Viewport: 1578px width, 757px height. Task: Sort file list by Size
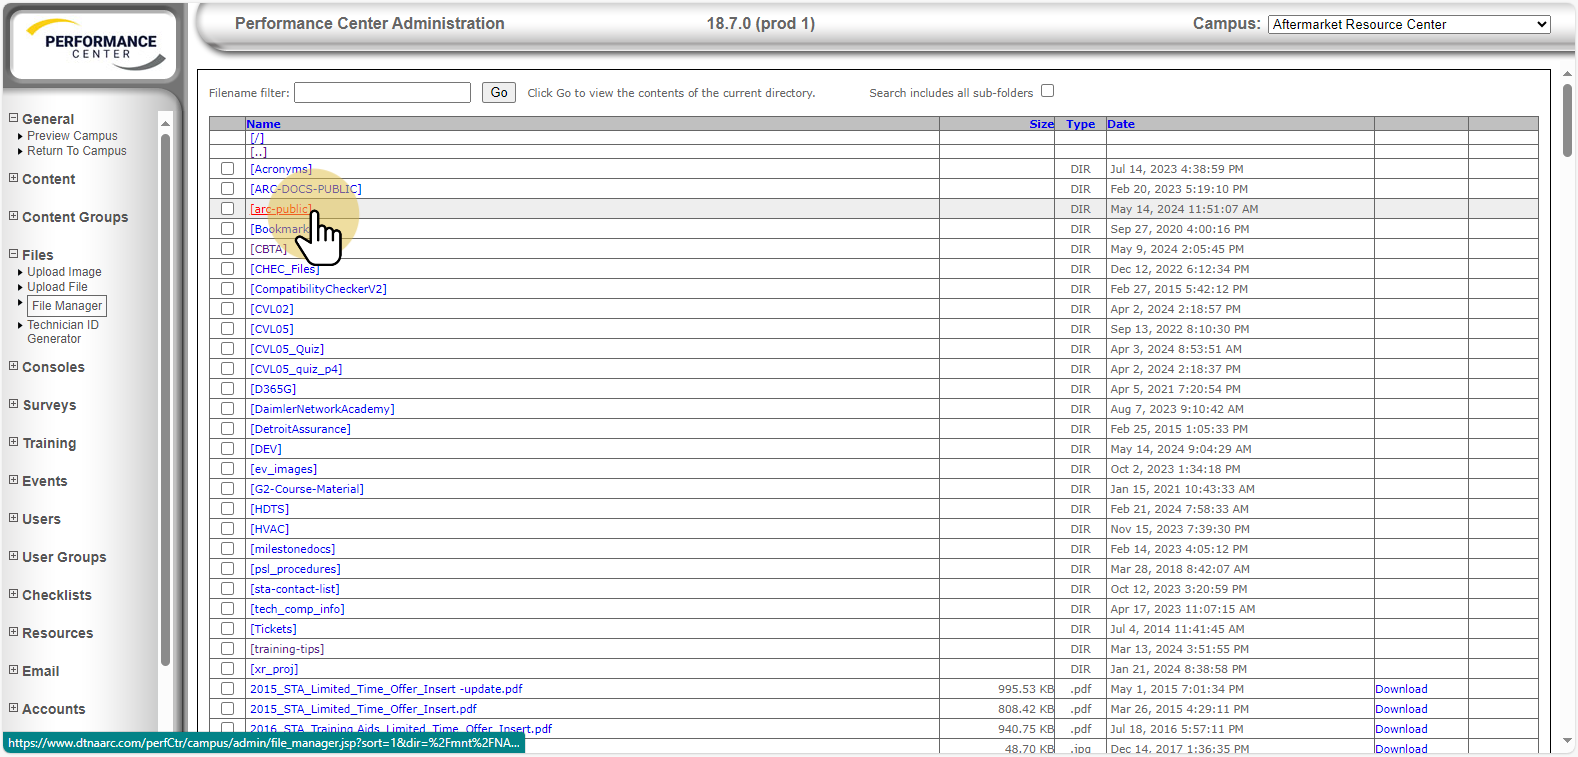tap(1041, 124)
